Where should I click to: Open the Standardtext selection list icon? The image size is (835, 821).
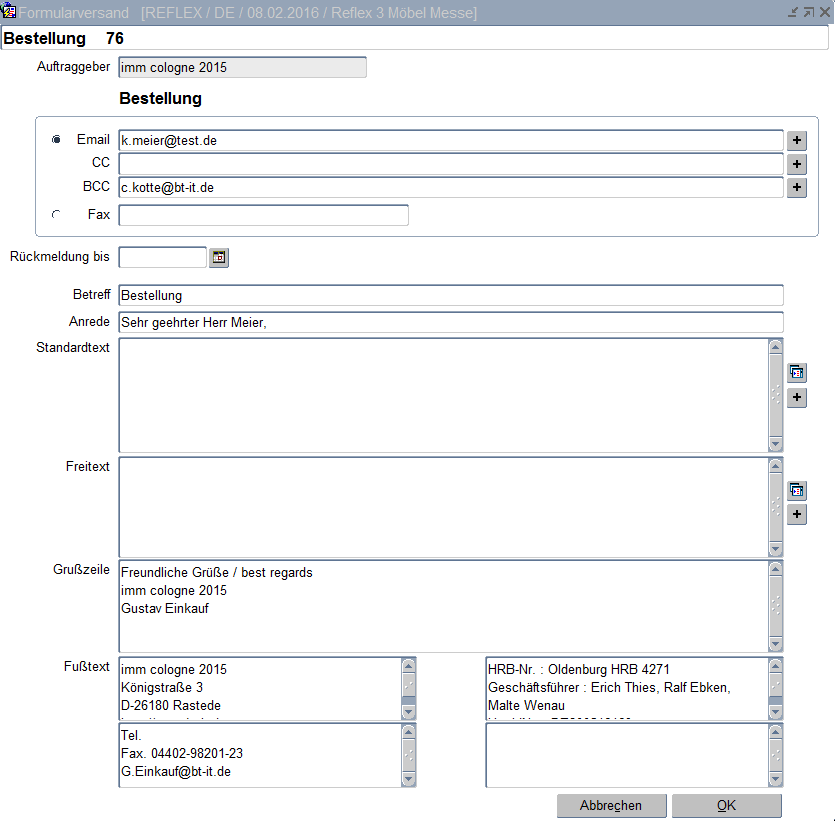pyautogui.click(x=796, y=373)
